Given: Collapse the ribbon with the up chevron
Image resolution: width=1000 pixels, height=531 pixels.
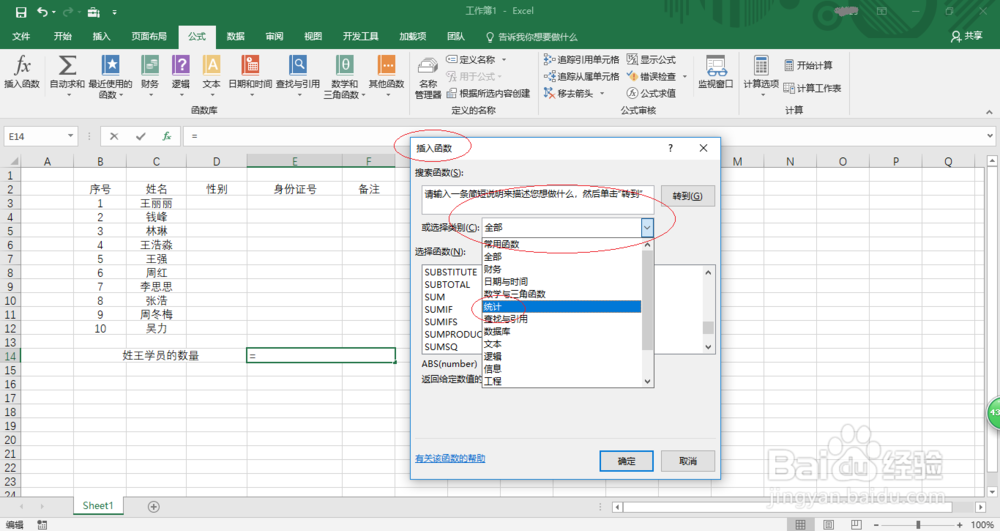Looking at the screenshot, I should pos(989,112).
